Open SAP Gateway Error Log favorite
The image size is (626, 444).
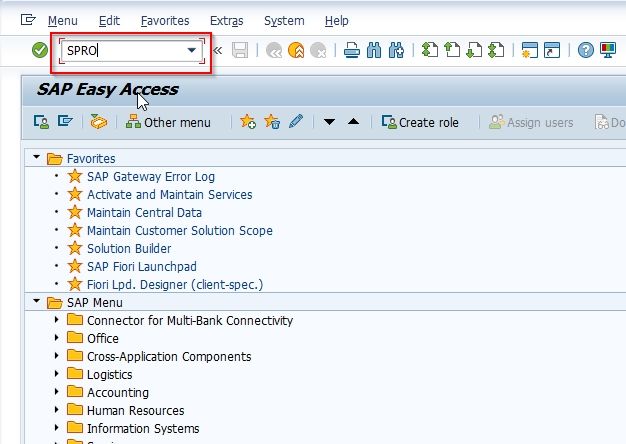[x=151, y=176]
